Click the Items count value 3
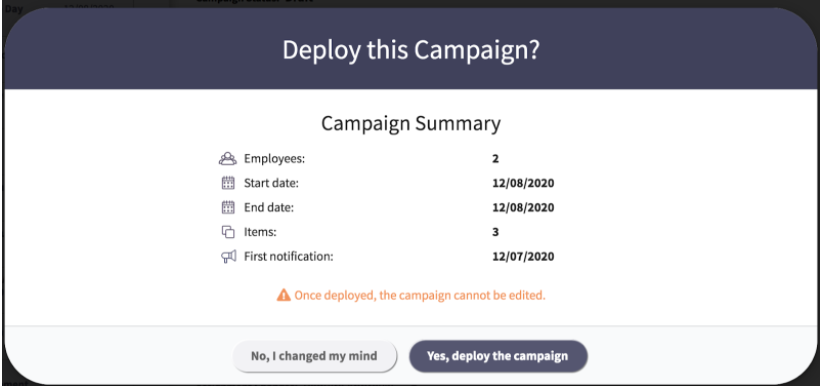The width and height of the screenshot is (820, 386). pyautogui.click(x=495, y=232)
